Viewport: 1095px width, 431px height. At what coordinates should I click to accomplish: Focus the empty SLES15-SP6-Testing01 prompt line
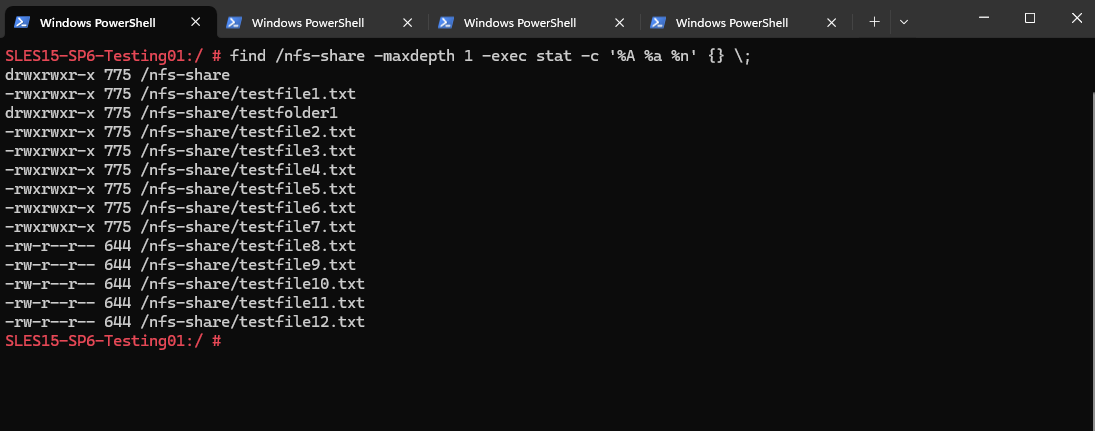pos(113,341)
